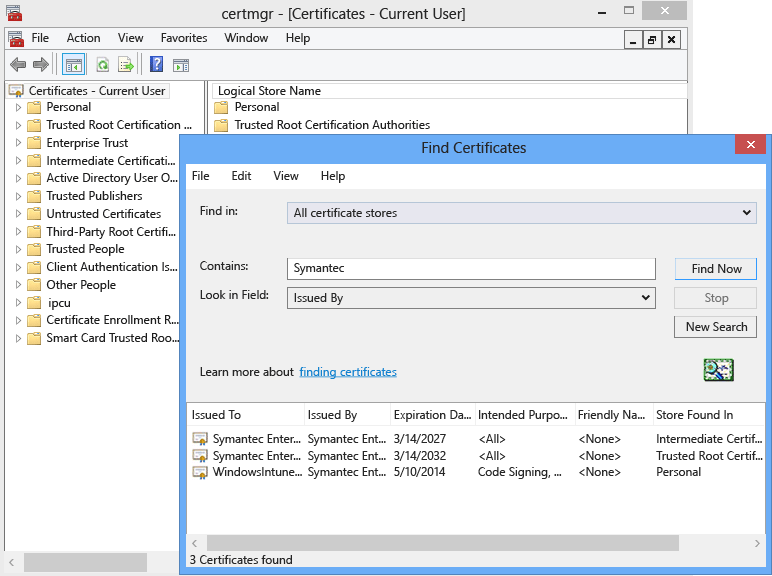Click the Contains text field
772x576 pixels.
(x=471, y=269)
